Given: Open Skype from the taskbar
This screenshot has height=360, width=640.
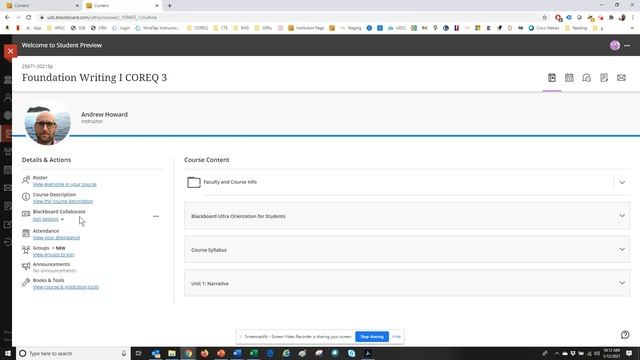Looking at the screenshot, I should [x=351, y=353].
